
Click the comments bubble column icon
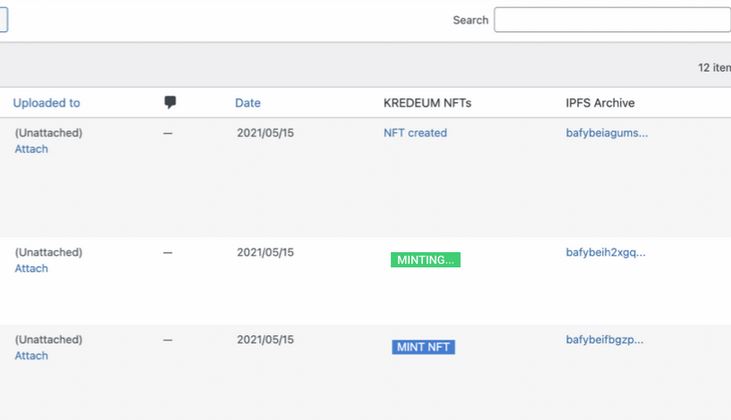170,102
